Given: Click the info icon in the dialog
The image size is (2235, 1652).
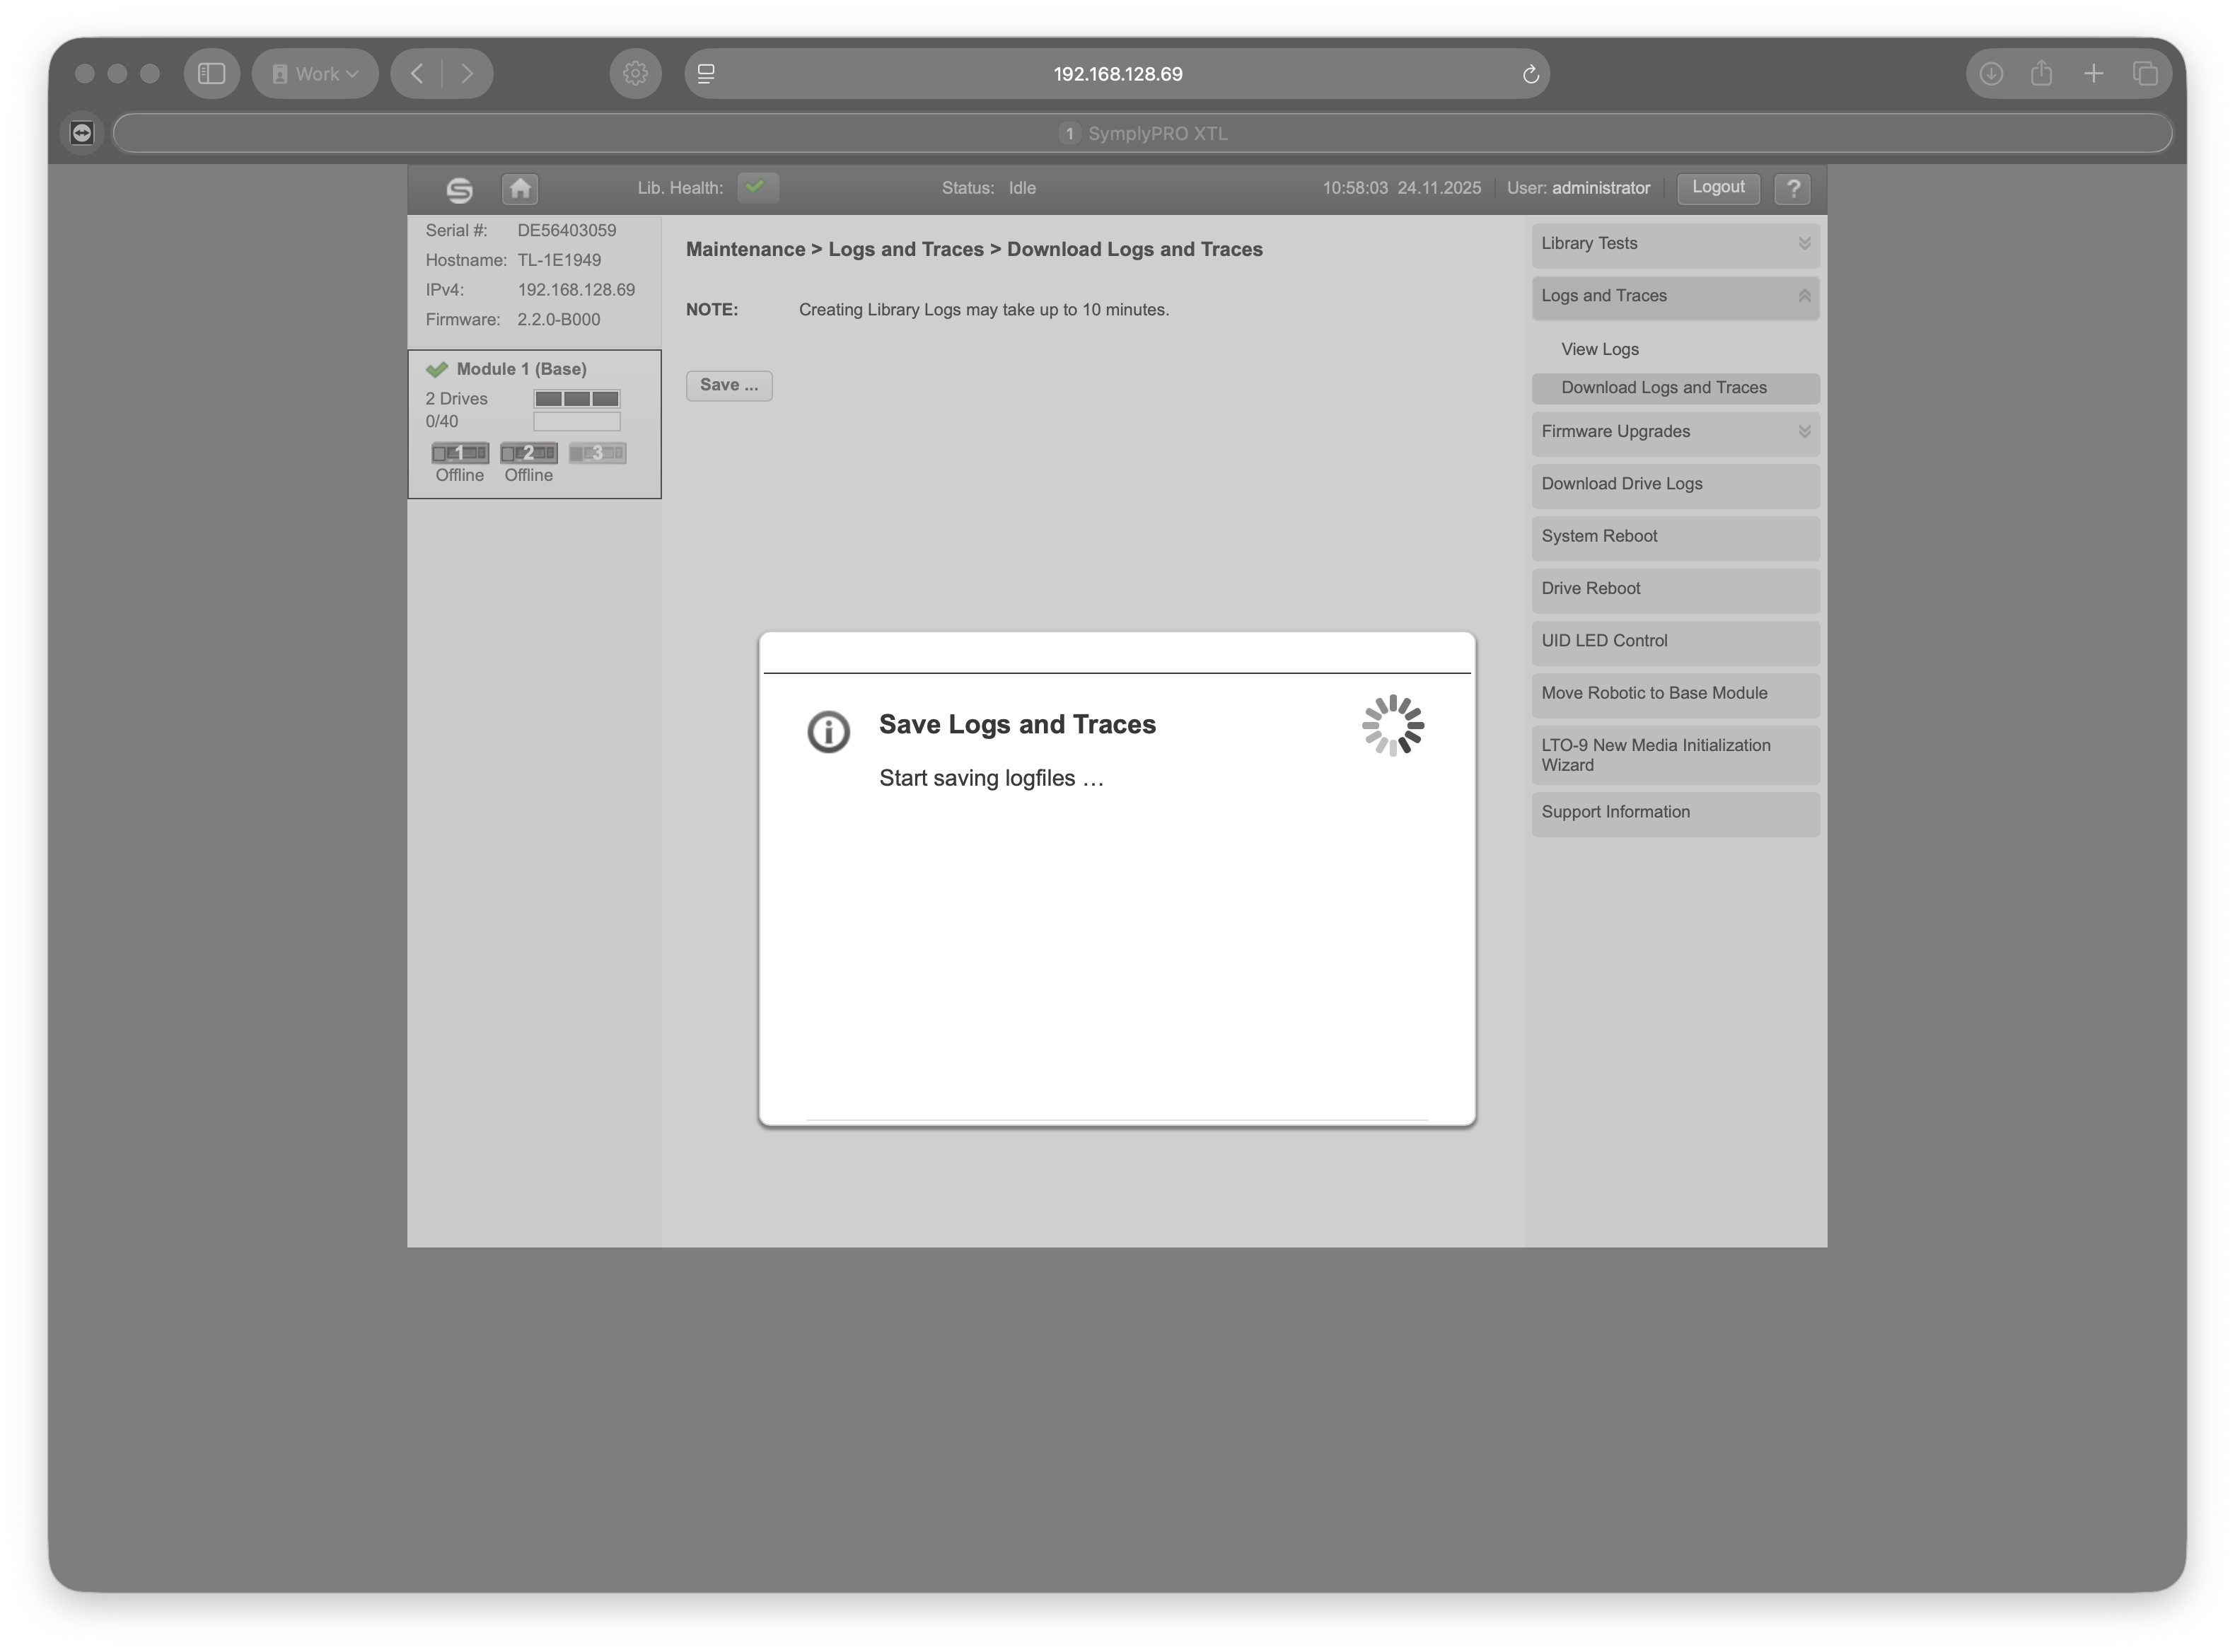Looking at the screenshot, I should pos(828,732).
